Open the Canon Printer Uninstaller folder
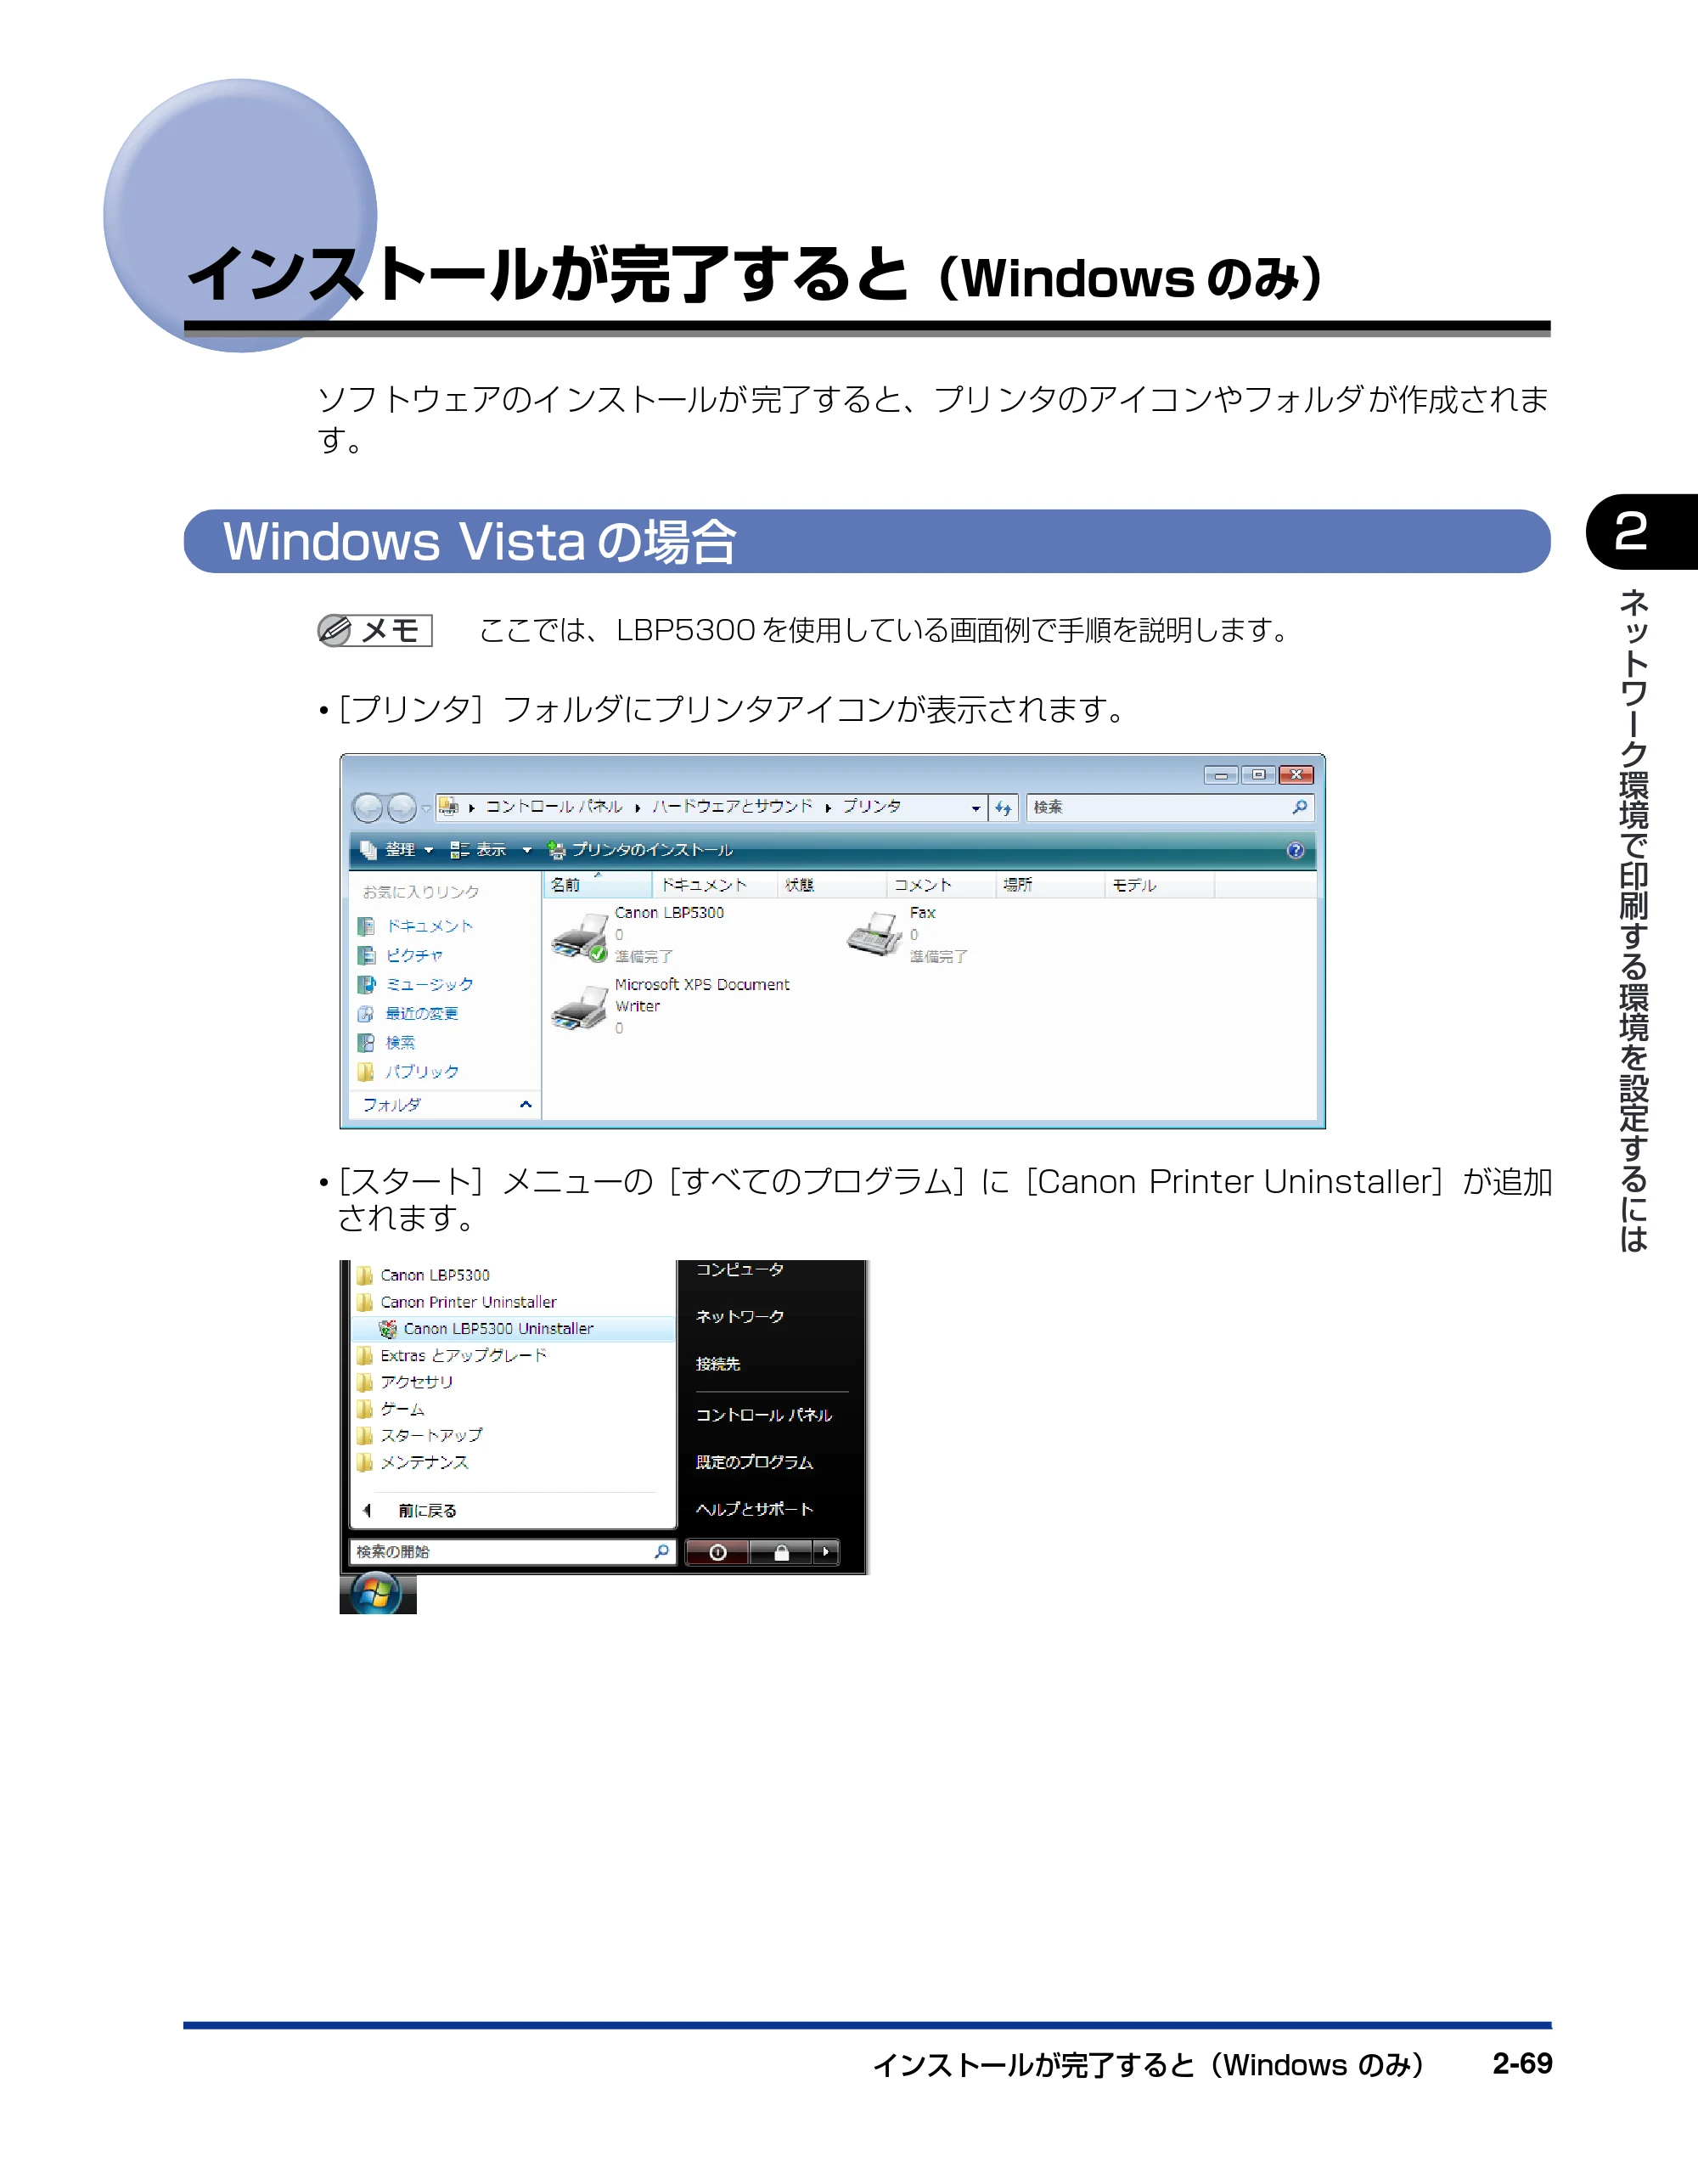This screenshot has width=1698, height=2184. tap(456, 1302)
